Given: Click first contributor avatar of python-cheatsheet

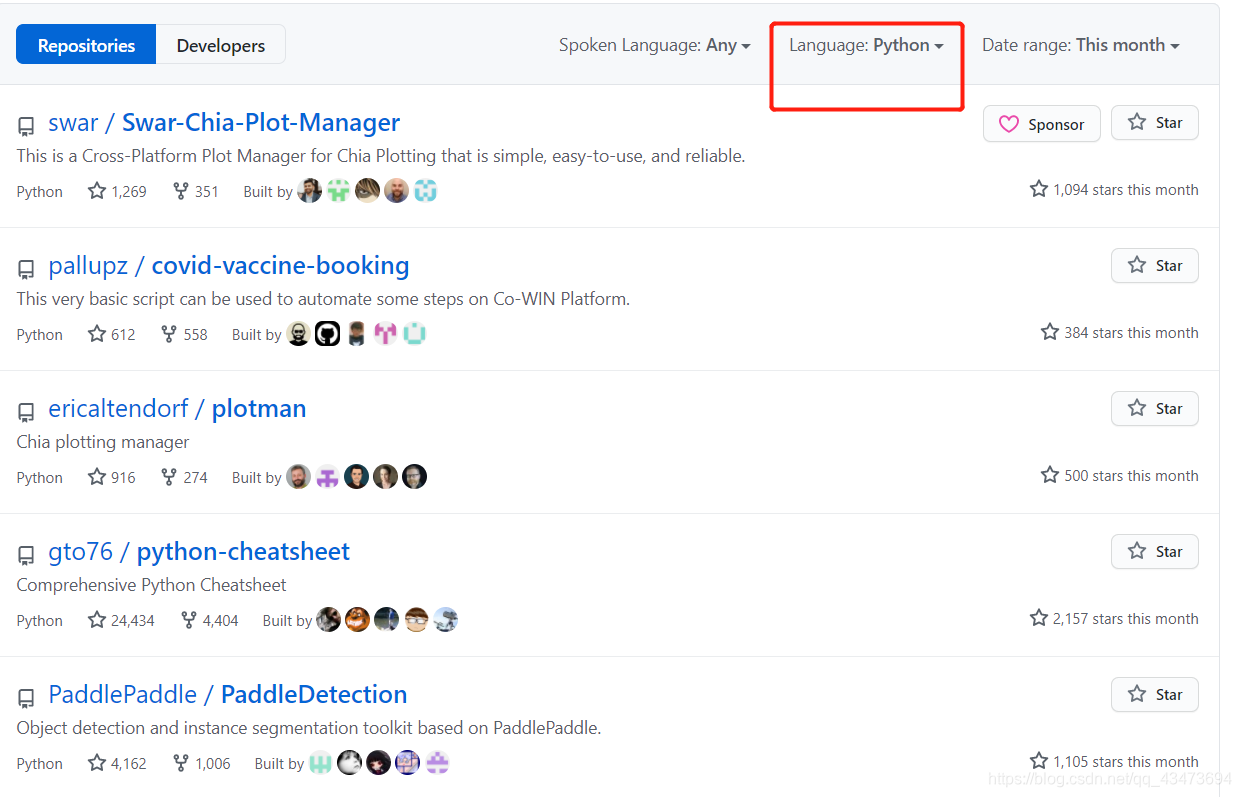Looking at the screenshot, I should (x=329, y=619).
